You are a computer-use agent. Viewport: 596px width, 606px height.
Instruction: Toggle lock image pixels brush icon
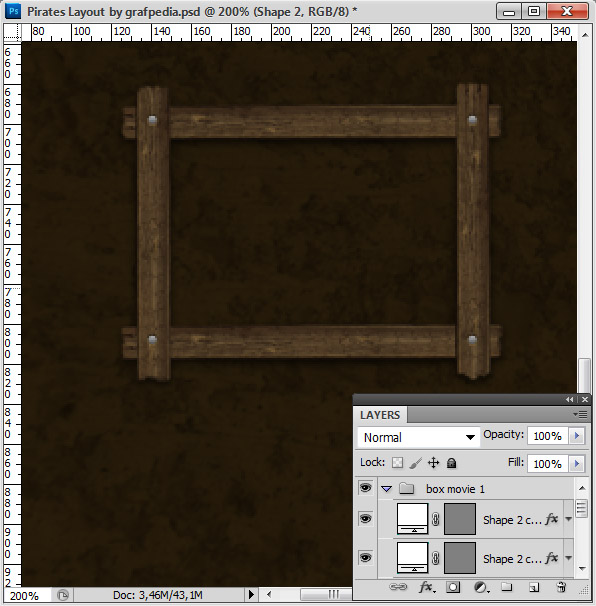pos(415,463)
